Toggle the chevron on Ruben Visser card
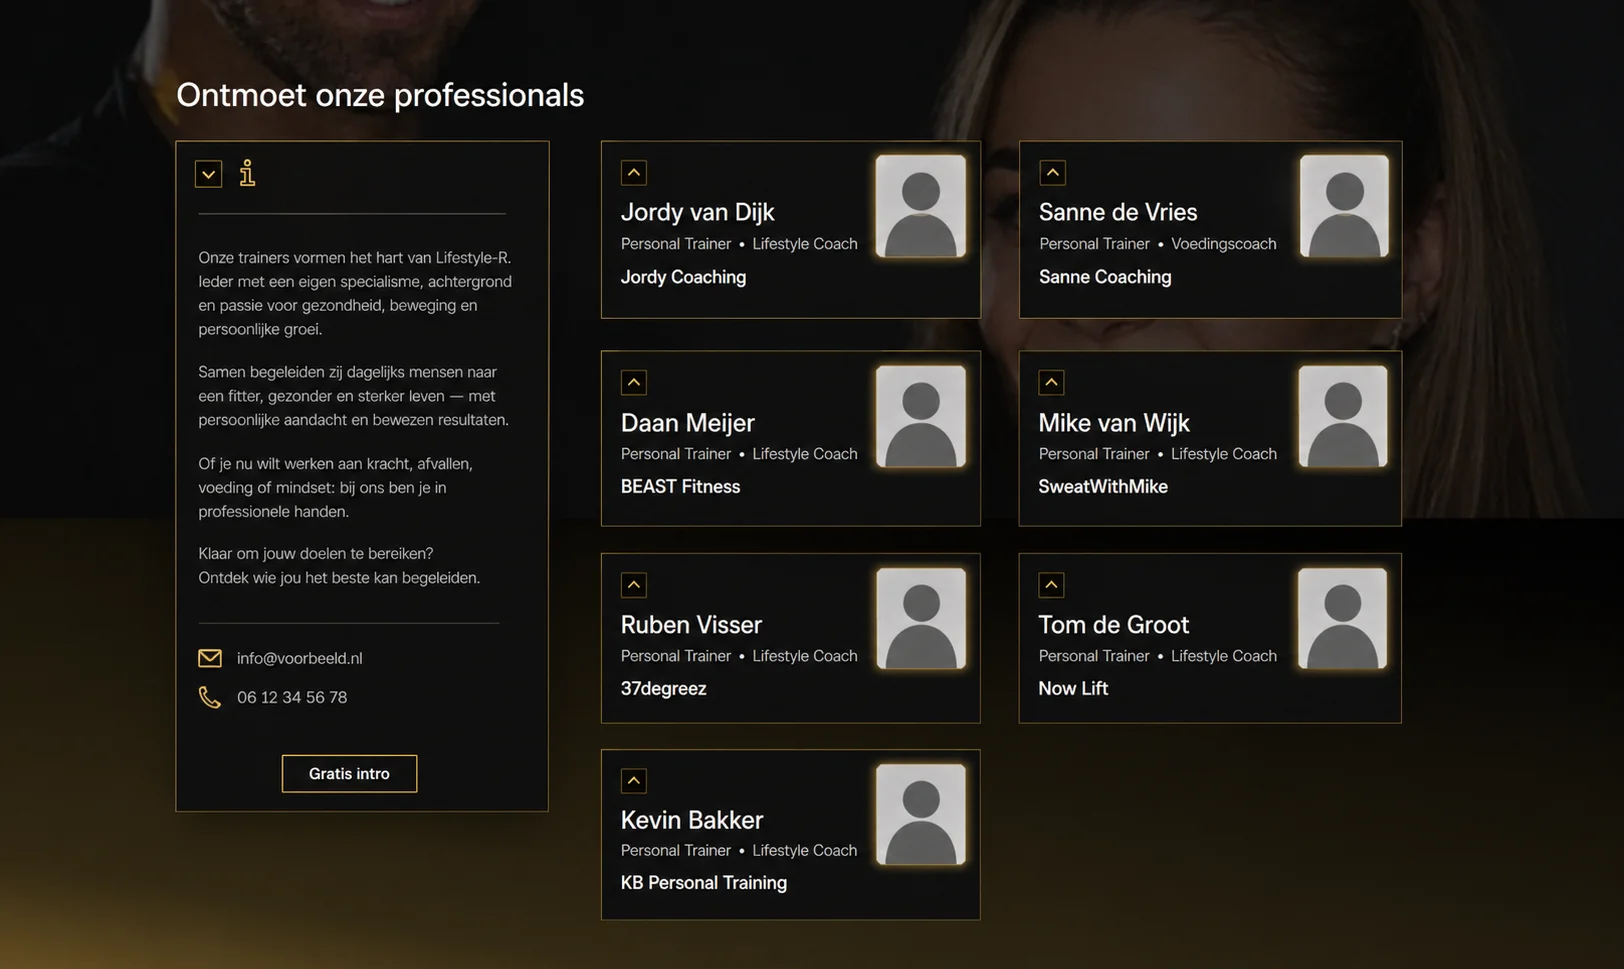Viewport: 1624px width, 969px height. coord(634,585)
